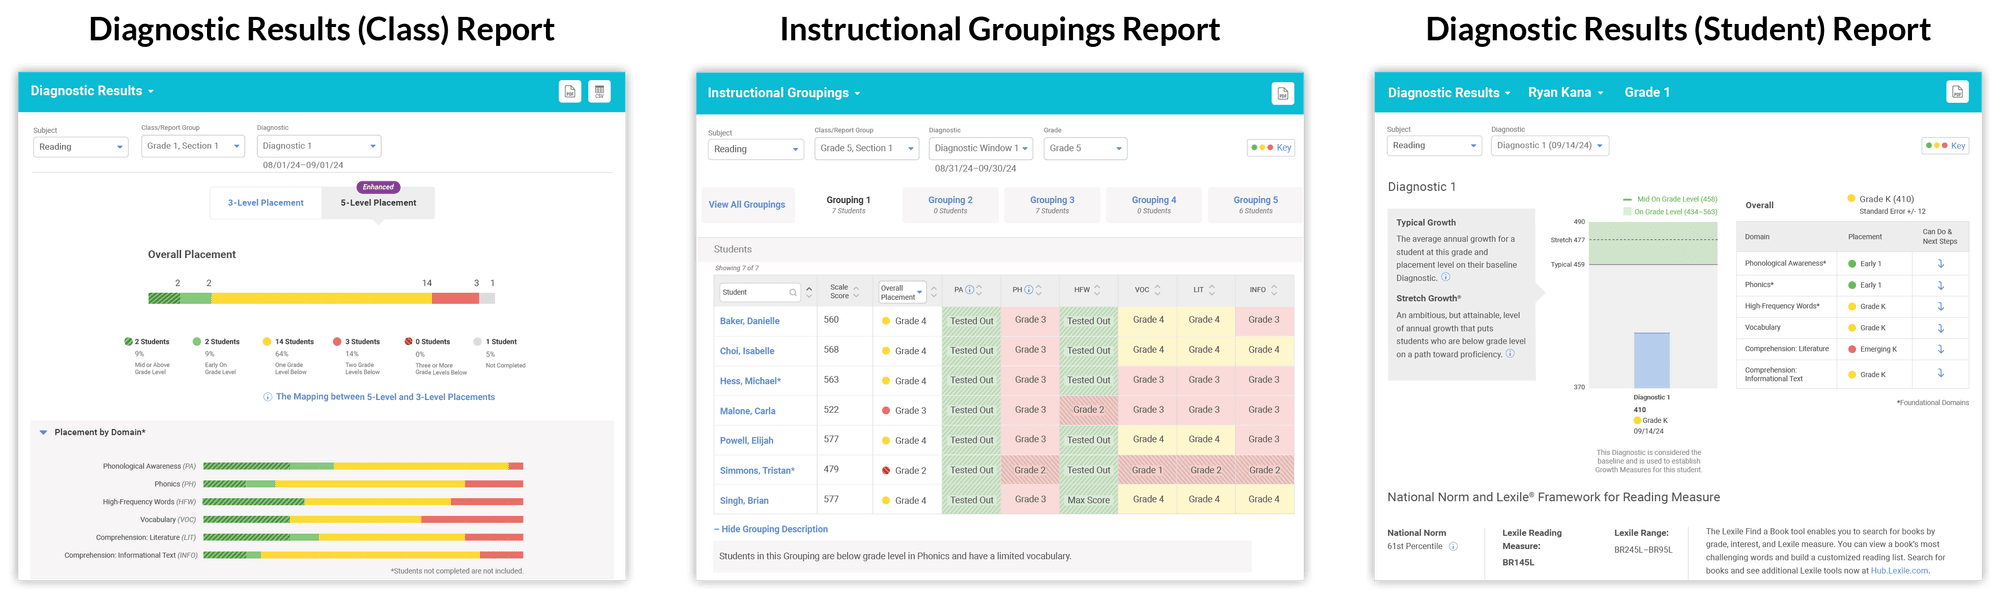Open Grade 1, Section 1 class dropdown

193,146
